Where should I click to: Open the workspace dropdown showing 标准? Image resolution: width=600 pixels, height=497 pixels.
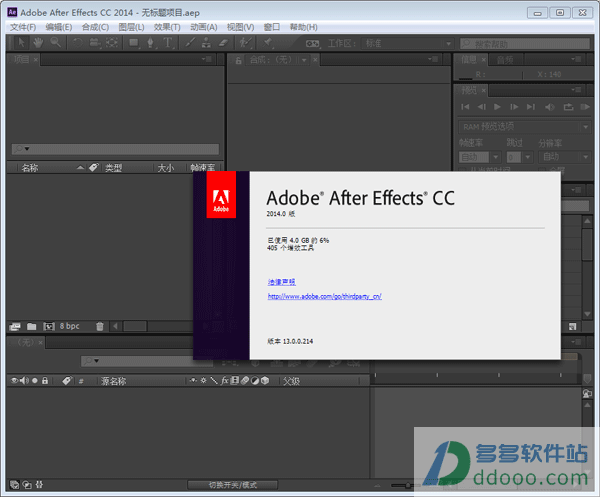click(x=408, y=44)
